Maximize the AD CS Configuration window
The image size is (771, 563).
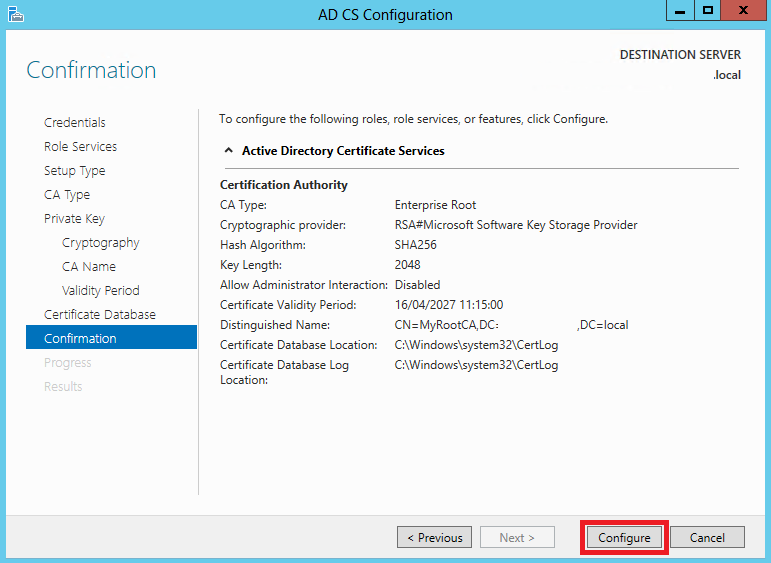click(x=708, y=10)
